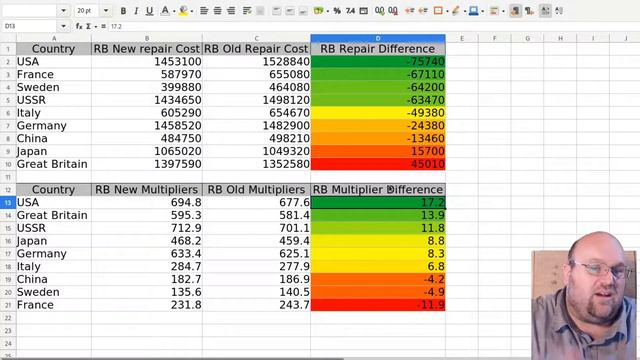This screenshot has height=360, width=640.
Task: Select the Great Britain cell in row 14
Action: pyautogui.click(x=54, y=215)
